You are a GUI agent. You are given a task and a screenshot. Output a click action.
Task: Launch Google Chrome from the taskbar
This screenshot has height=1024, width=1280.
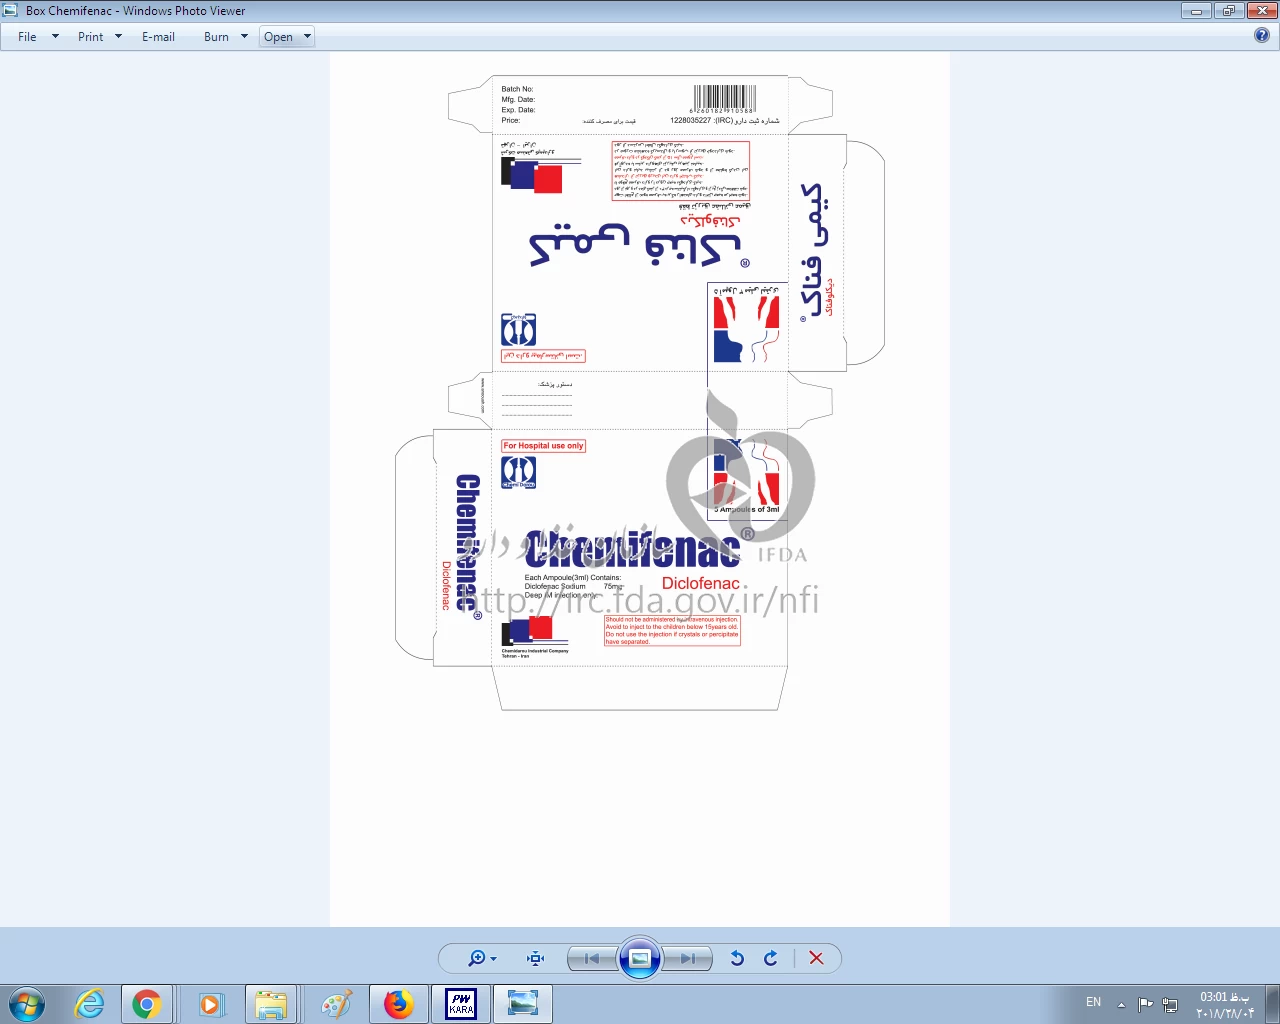(x=147, y=1004)
